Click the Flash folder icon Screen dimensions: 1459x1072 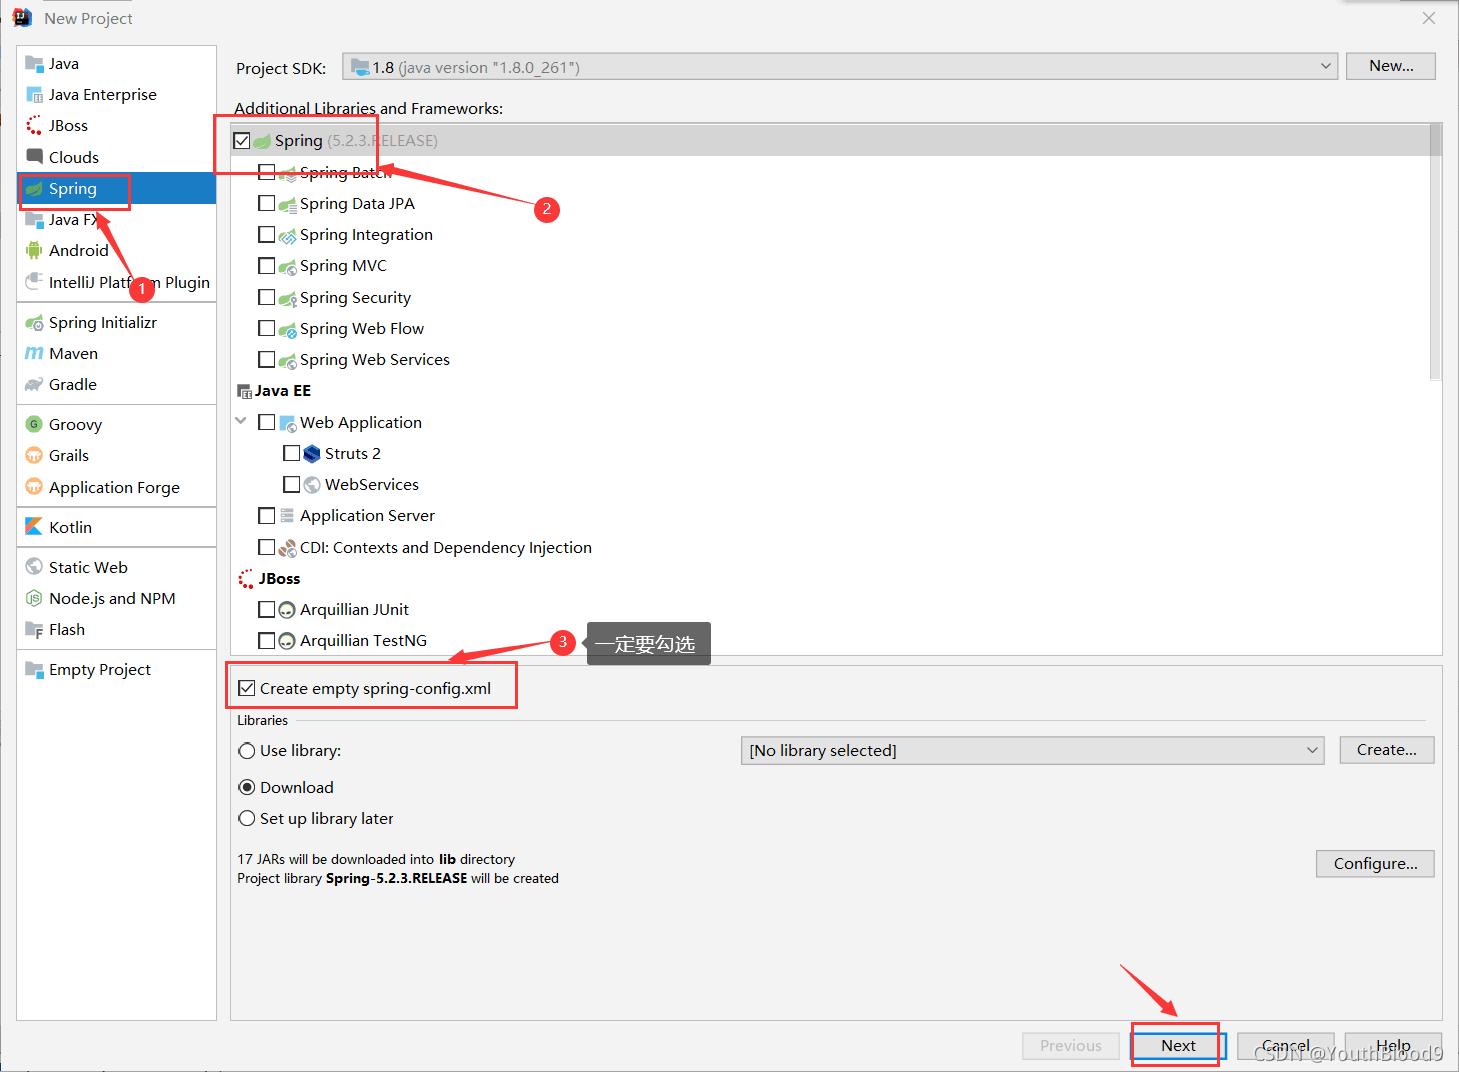pyautogui.click(x=34, y=630)
